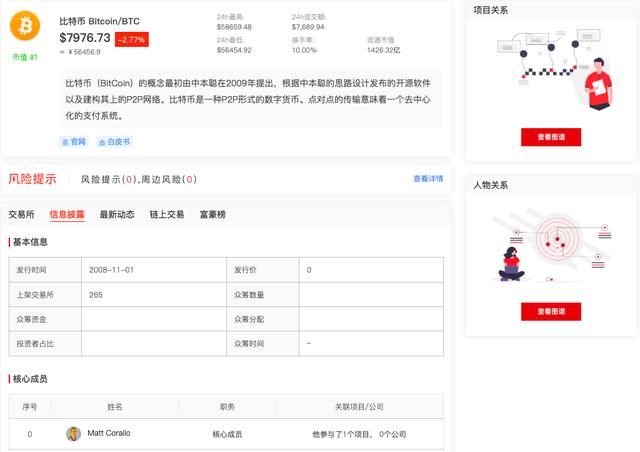This screenshot has width=640, height=452.
Task: Click the 风险提示(0),周边风险(0) text
Action: tap(139, 179)
